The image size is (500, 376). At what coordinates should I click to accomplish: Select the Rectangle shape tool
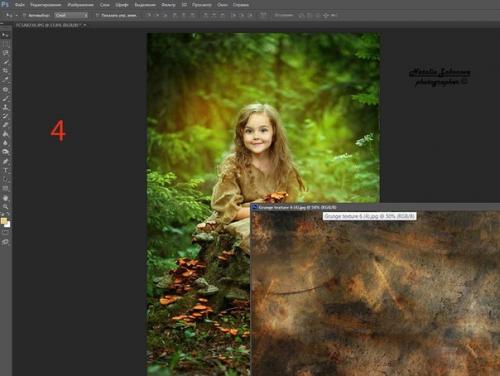[5, 189]
